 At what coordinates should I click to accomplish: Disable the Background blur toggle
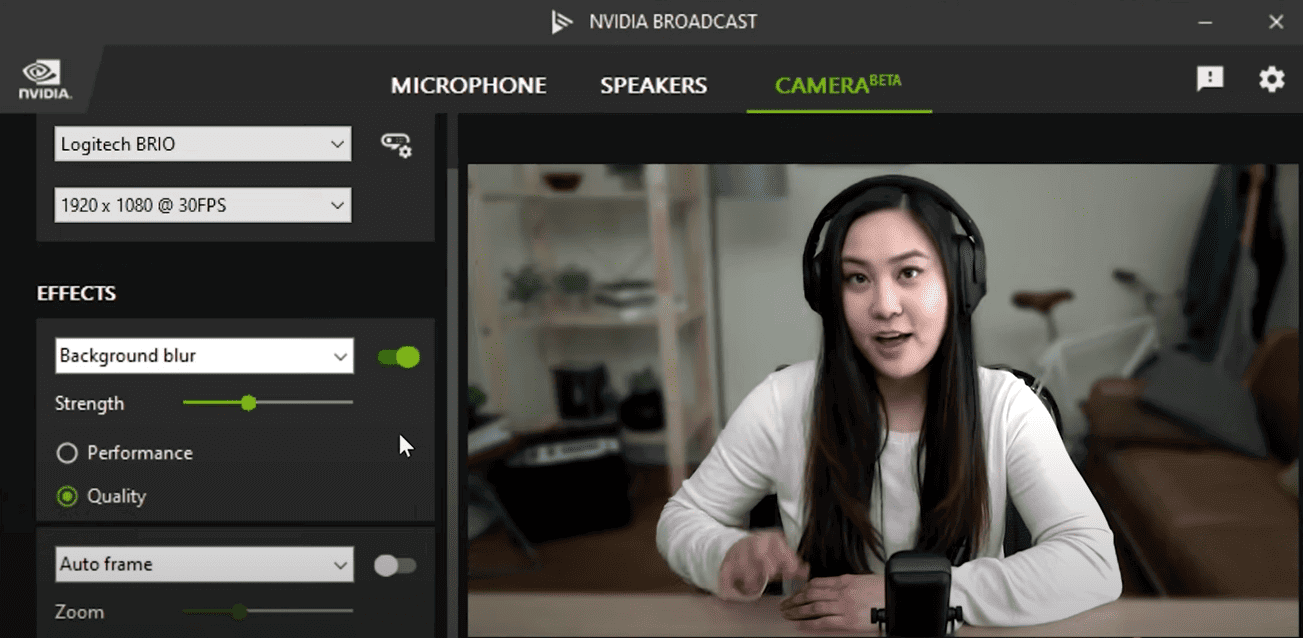click(x=399, y=357)
